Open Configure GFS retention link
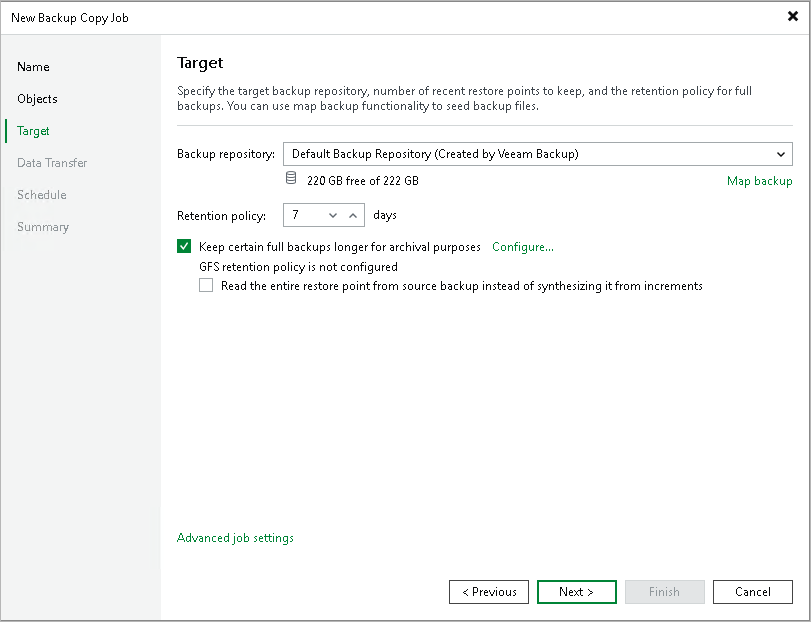Image resolution: width=811 pixels, height=622 pixels. coord(522,247)
